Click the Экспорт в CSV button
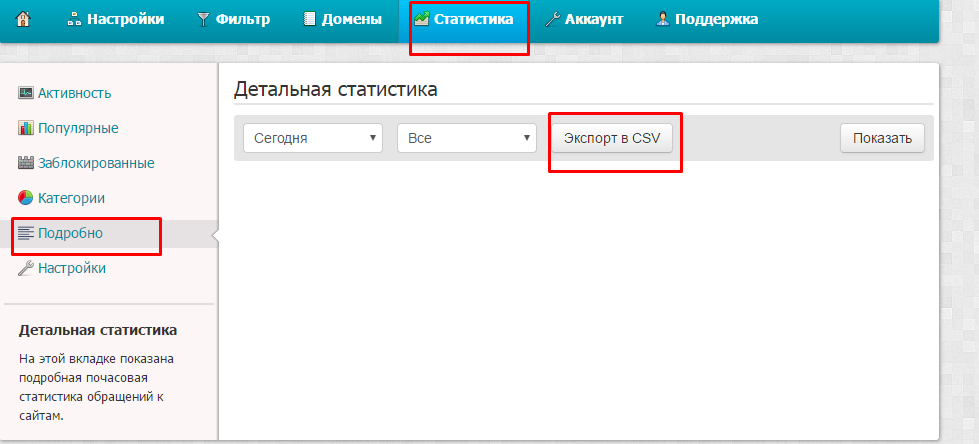The height and width of the screenshot is (444, 979). pyautogui.click(x=612, y=138)
